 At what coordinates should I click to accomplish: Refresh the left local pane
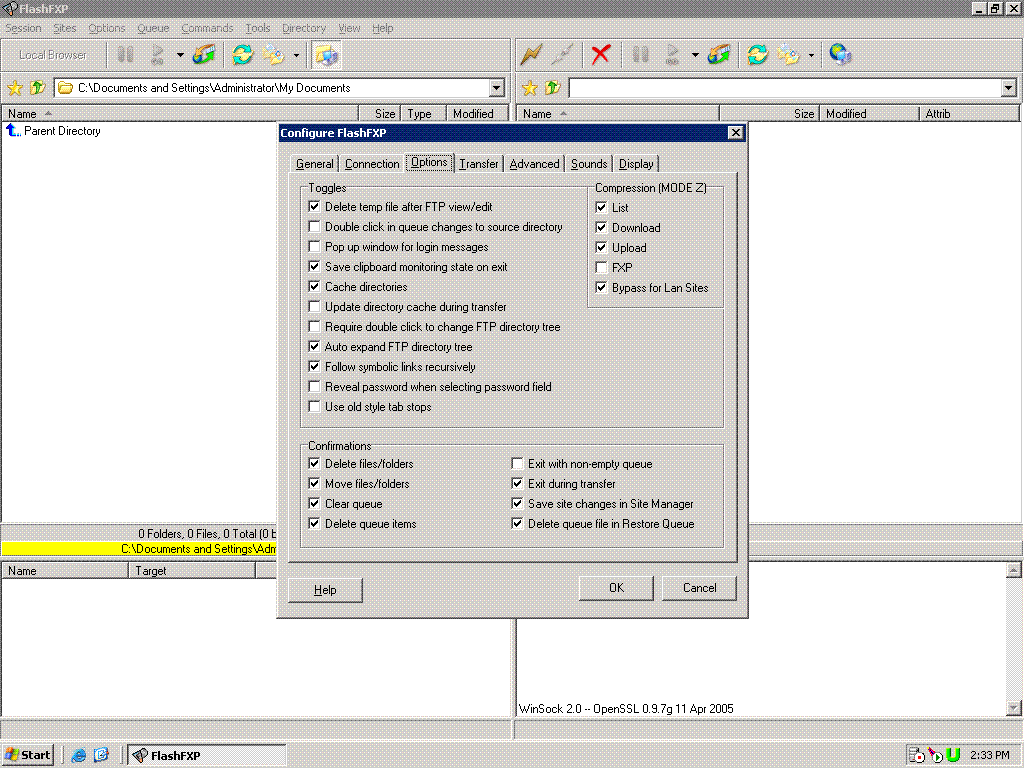tap(242, 55)
